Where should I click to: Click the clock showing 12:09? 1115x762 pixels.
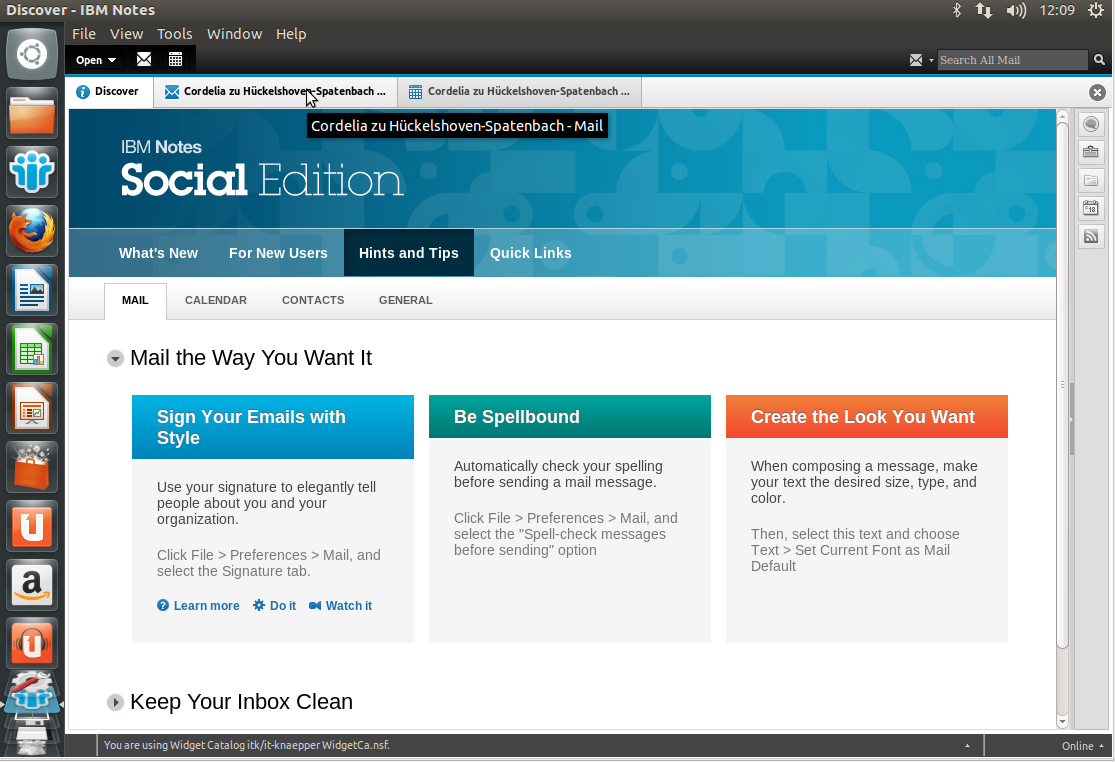(x=1057, y=10)
